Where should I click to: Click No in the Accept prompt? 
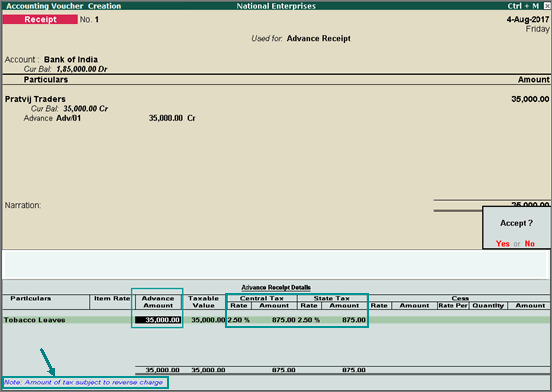[529, 244]
